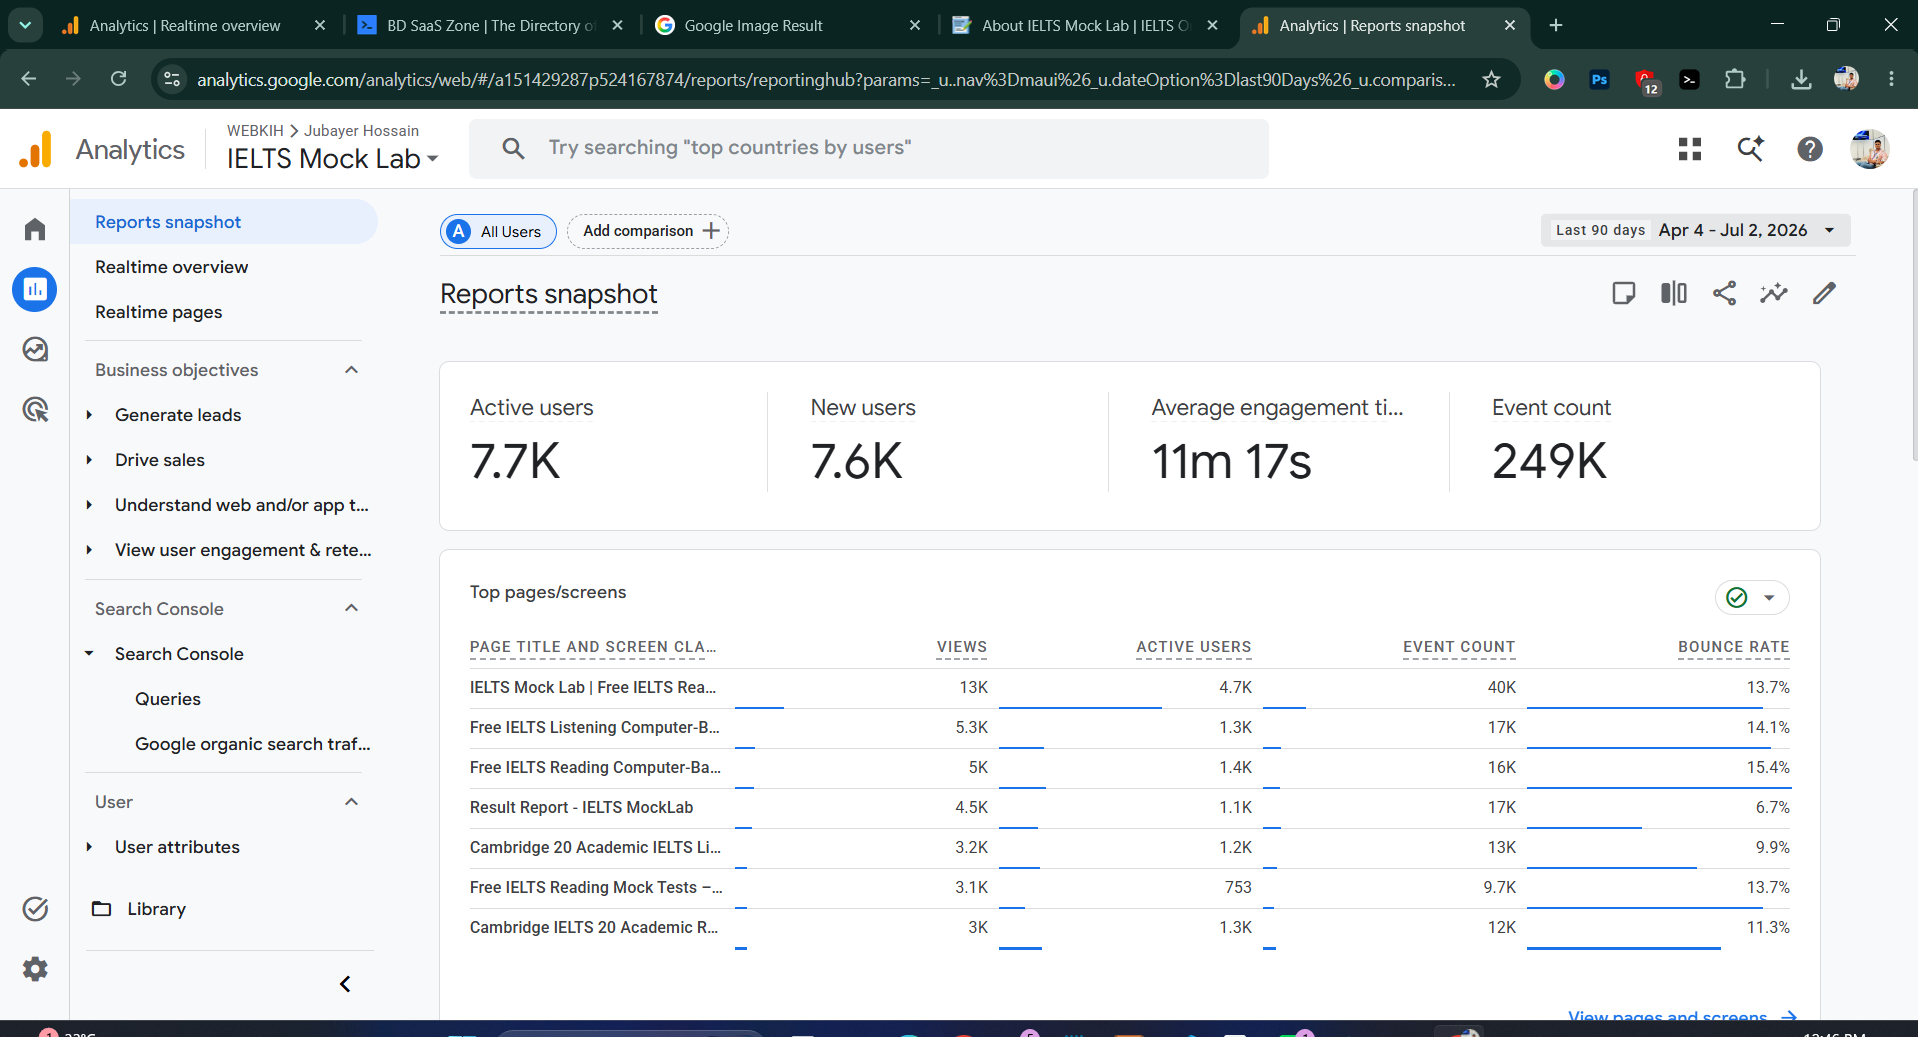
Task: Click the ACTIVE USERS column header
Action: [1194, 647]
